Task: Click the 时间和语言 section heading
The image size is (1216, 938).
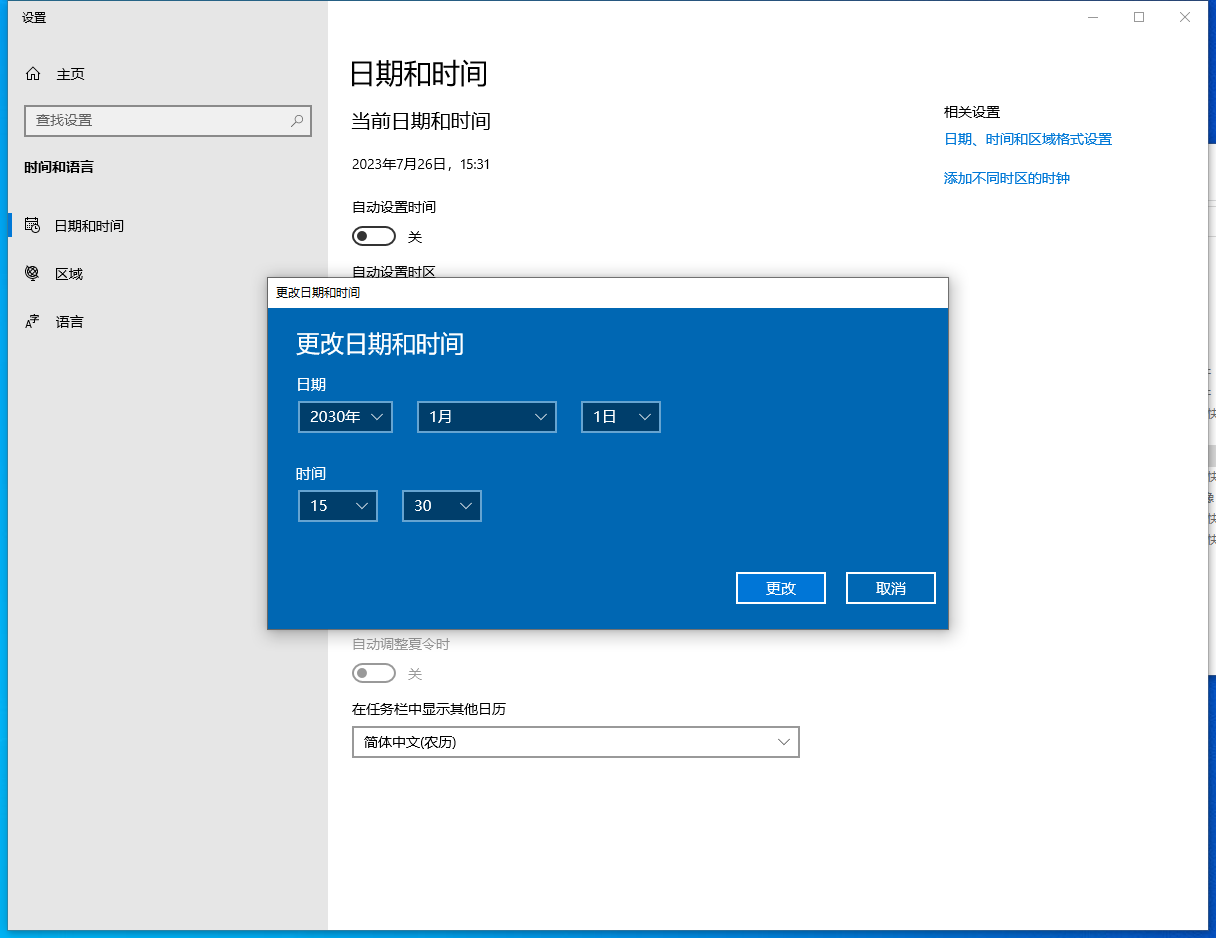Action: 59,167
